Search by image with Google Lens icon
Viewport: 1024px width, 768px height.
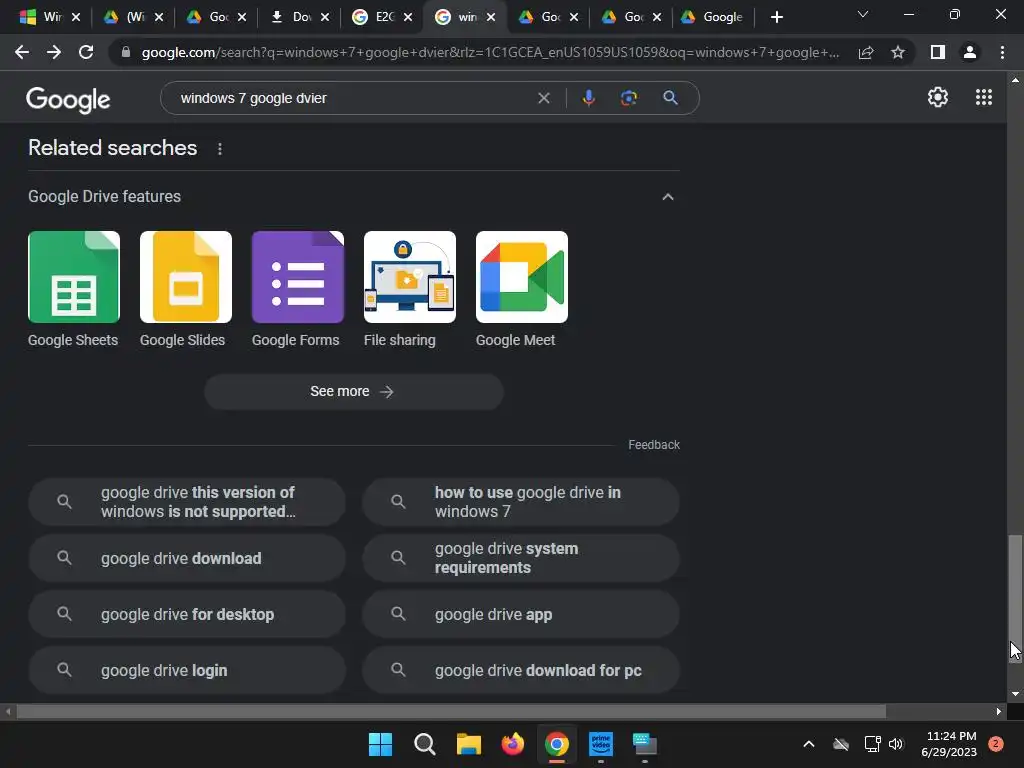point(628,98)
